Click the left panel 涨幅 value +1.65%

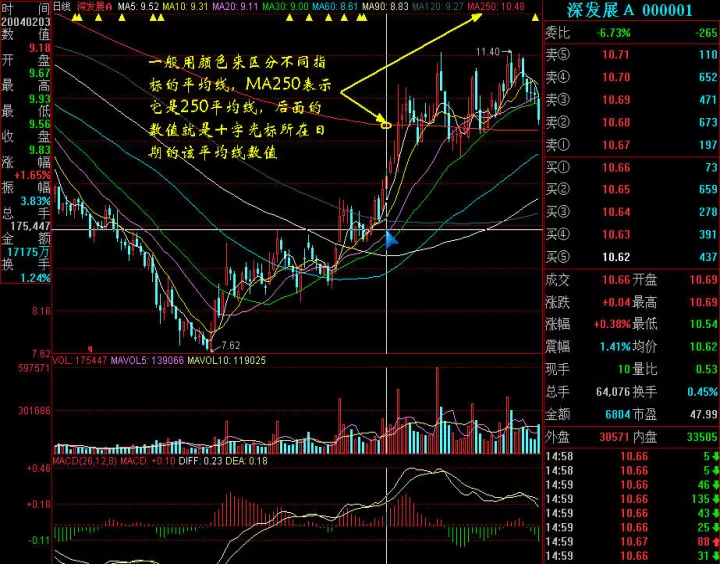(x=32, y=175)
